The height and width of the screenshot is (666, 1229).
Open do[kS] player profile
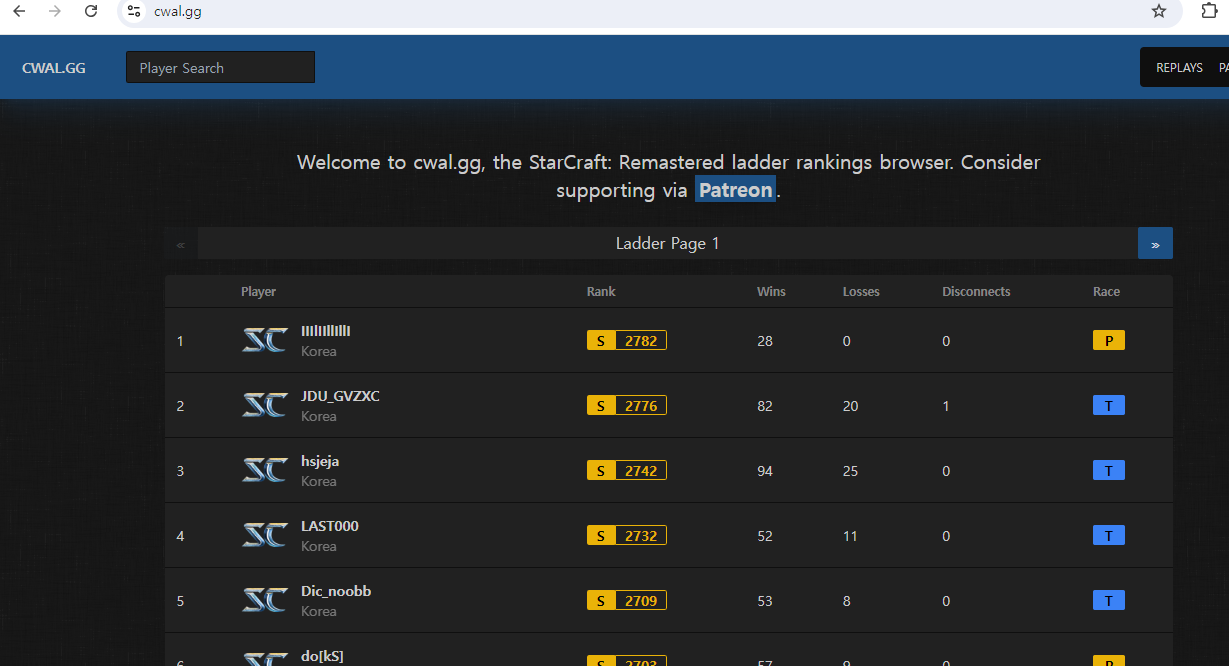tap(322, 656)
